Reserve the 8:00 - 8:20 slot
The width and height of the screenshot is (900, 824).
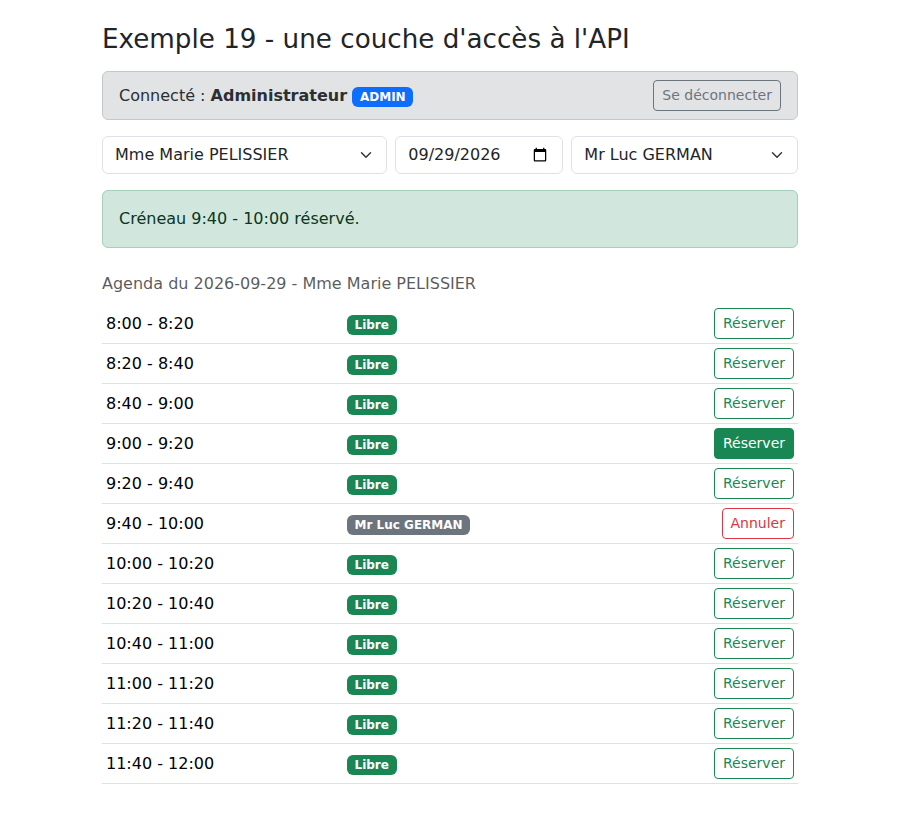(754, 324)
